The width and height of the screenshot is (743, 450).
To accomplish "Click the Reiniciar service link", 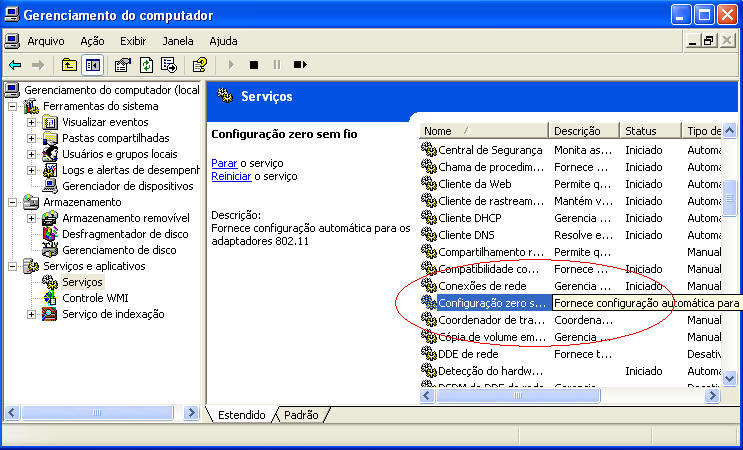I will pos(231,176).
